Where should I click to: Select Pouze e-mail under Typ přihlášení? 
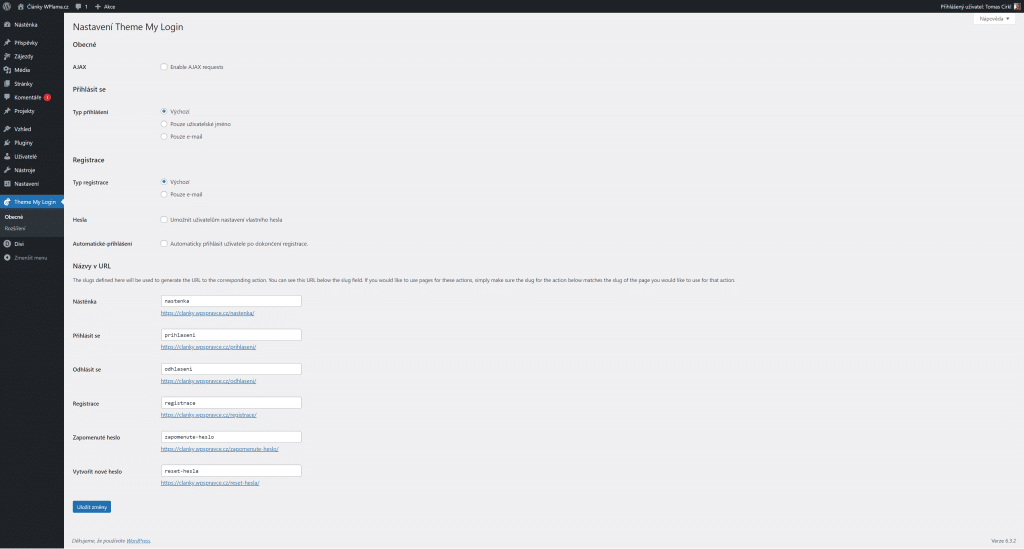click(164, 136)
